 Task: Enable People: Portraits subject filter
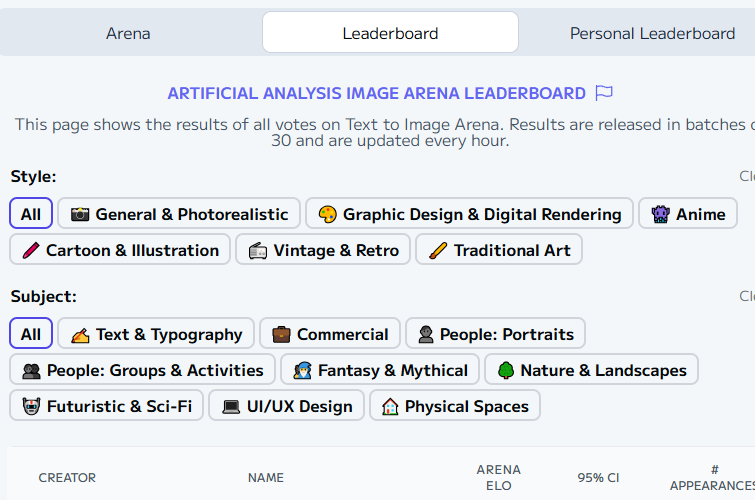[x=495, y=334]
